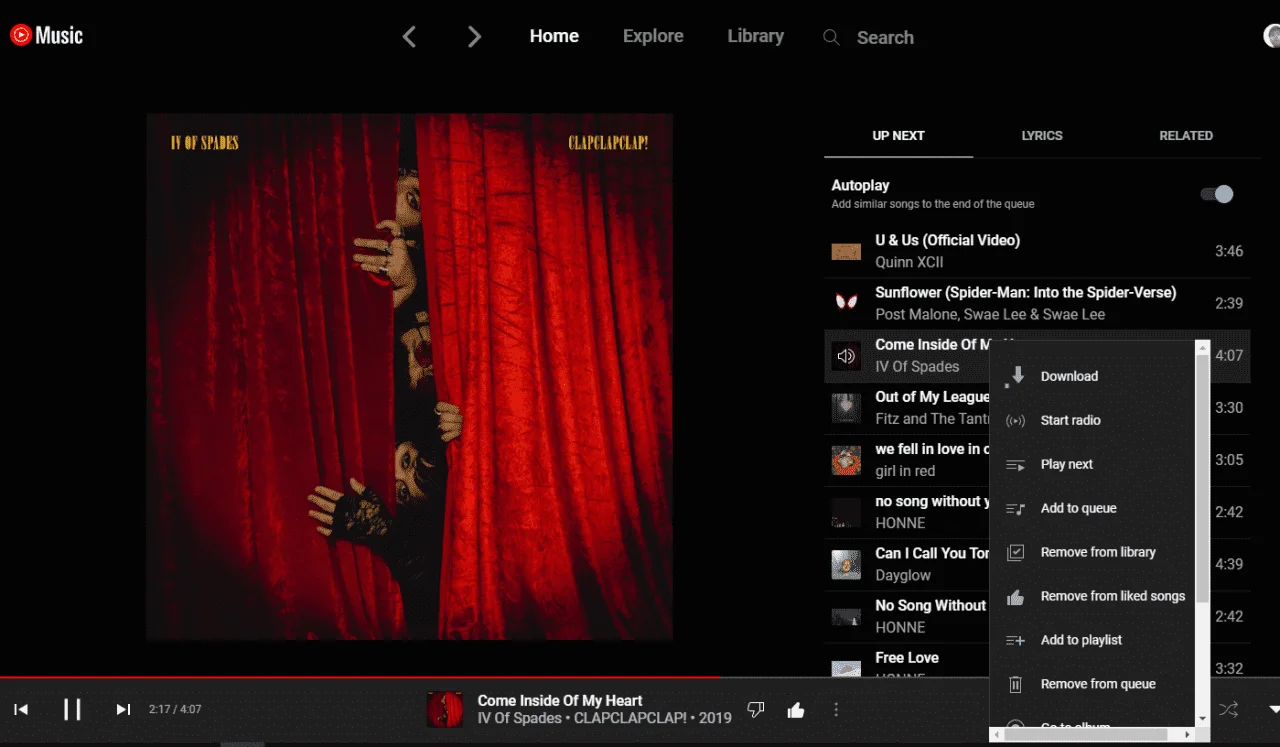This screenshot has height=747, width=1280.
Task: Open the Explore page
Action: click(653, 36)
